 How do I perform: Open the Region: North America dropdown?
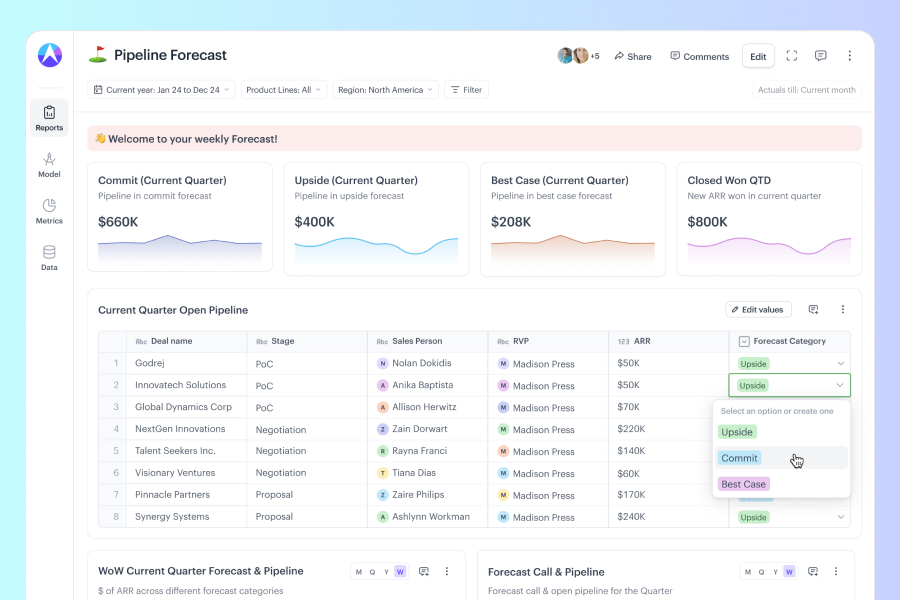(385, 90)
